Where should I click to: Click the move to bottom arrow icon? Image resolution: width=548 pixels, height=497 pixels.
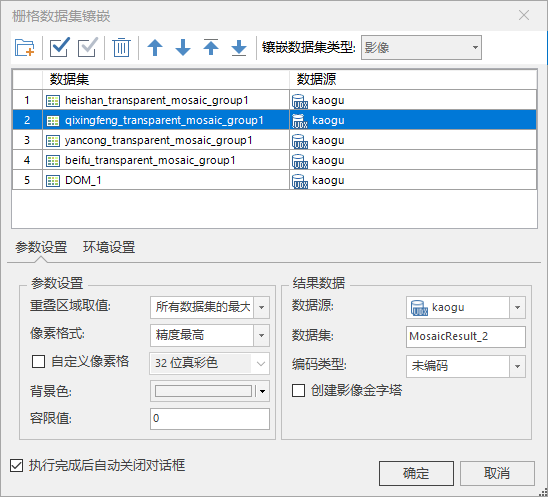(x=239, y=48)
